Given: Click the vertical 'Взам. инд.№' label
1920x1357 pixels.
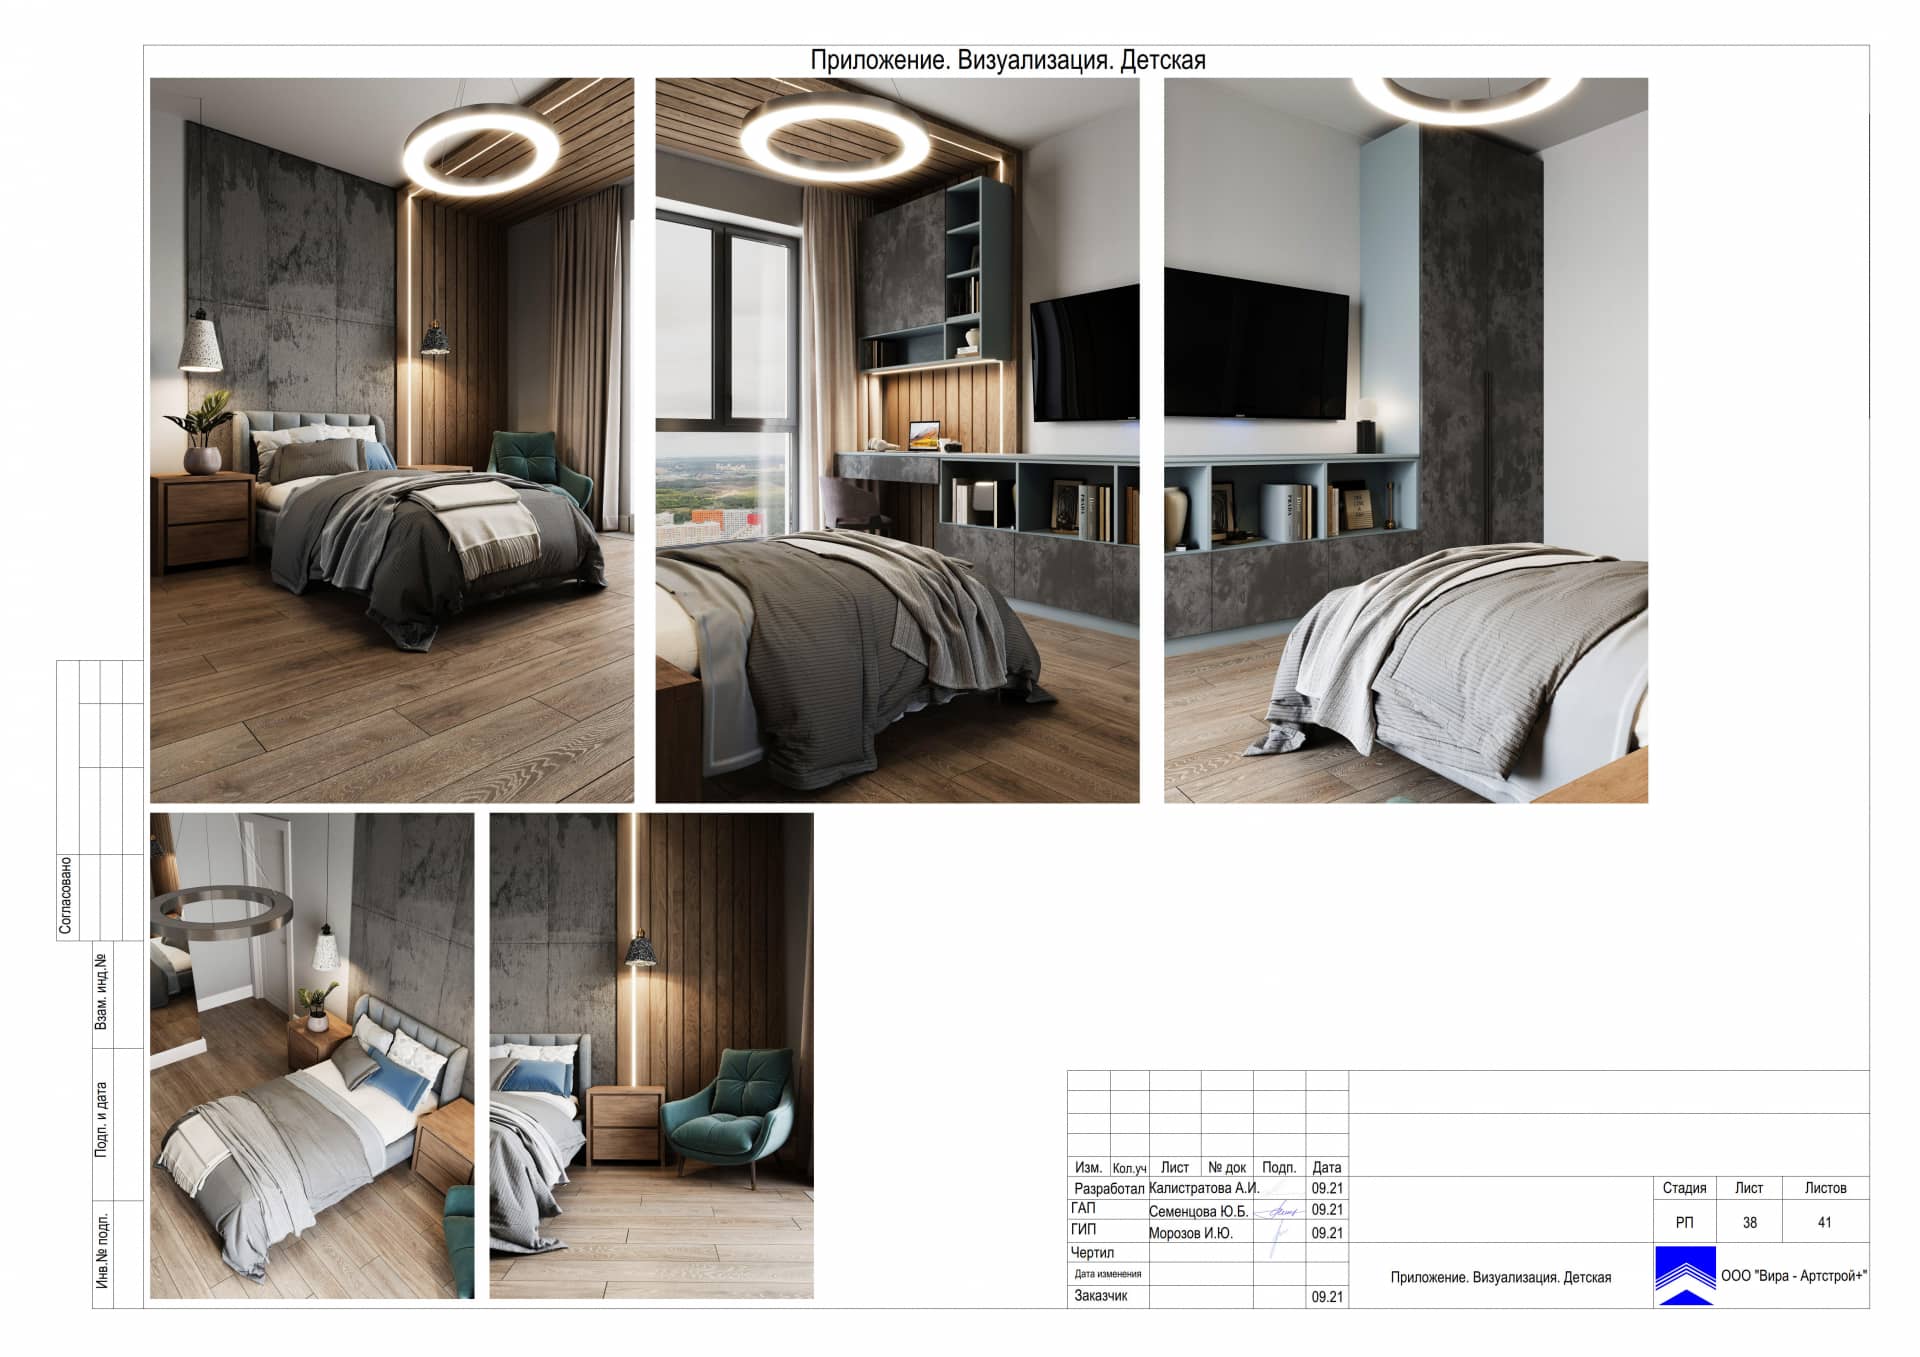Looking at the screenshot, I should click(101, 992).
